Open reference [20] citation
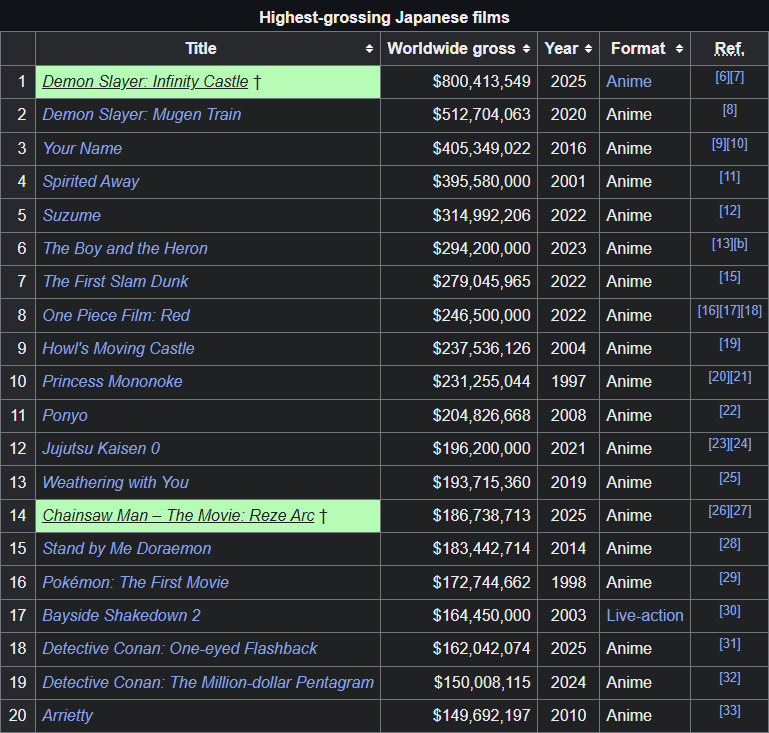 click(x=719, y=377)
